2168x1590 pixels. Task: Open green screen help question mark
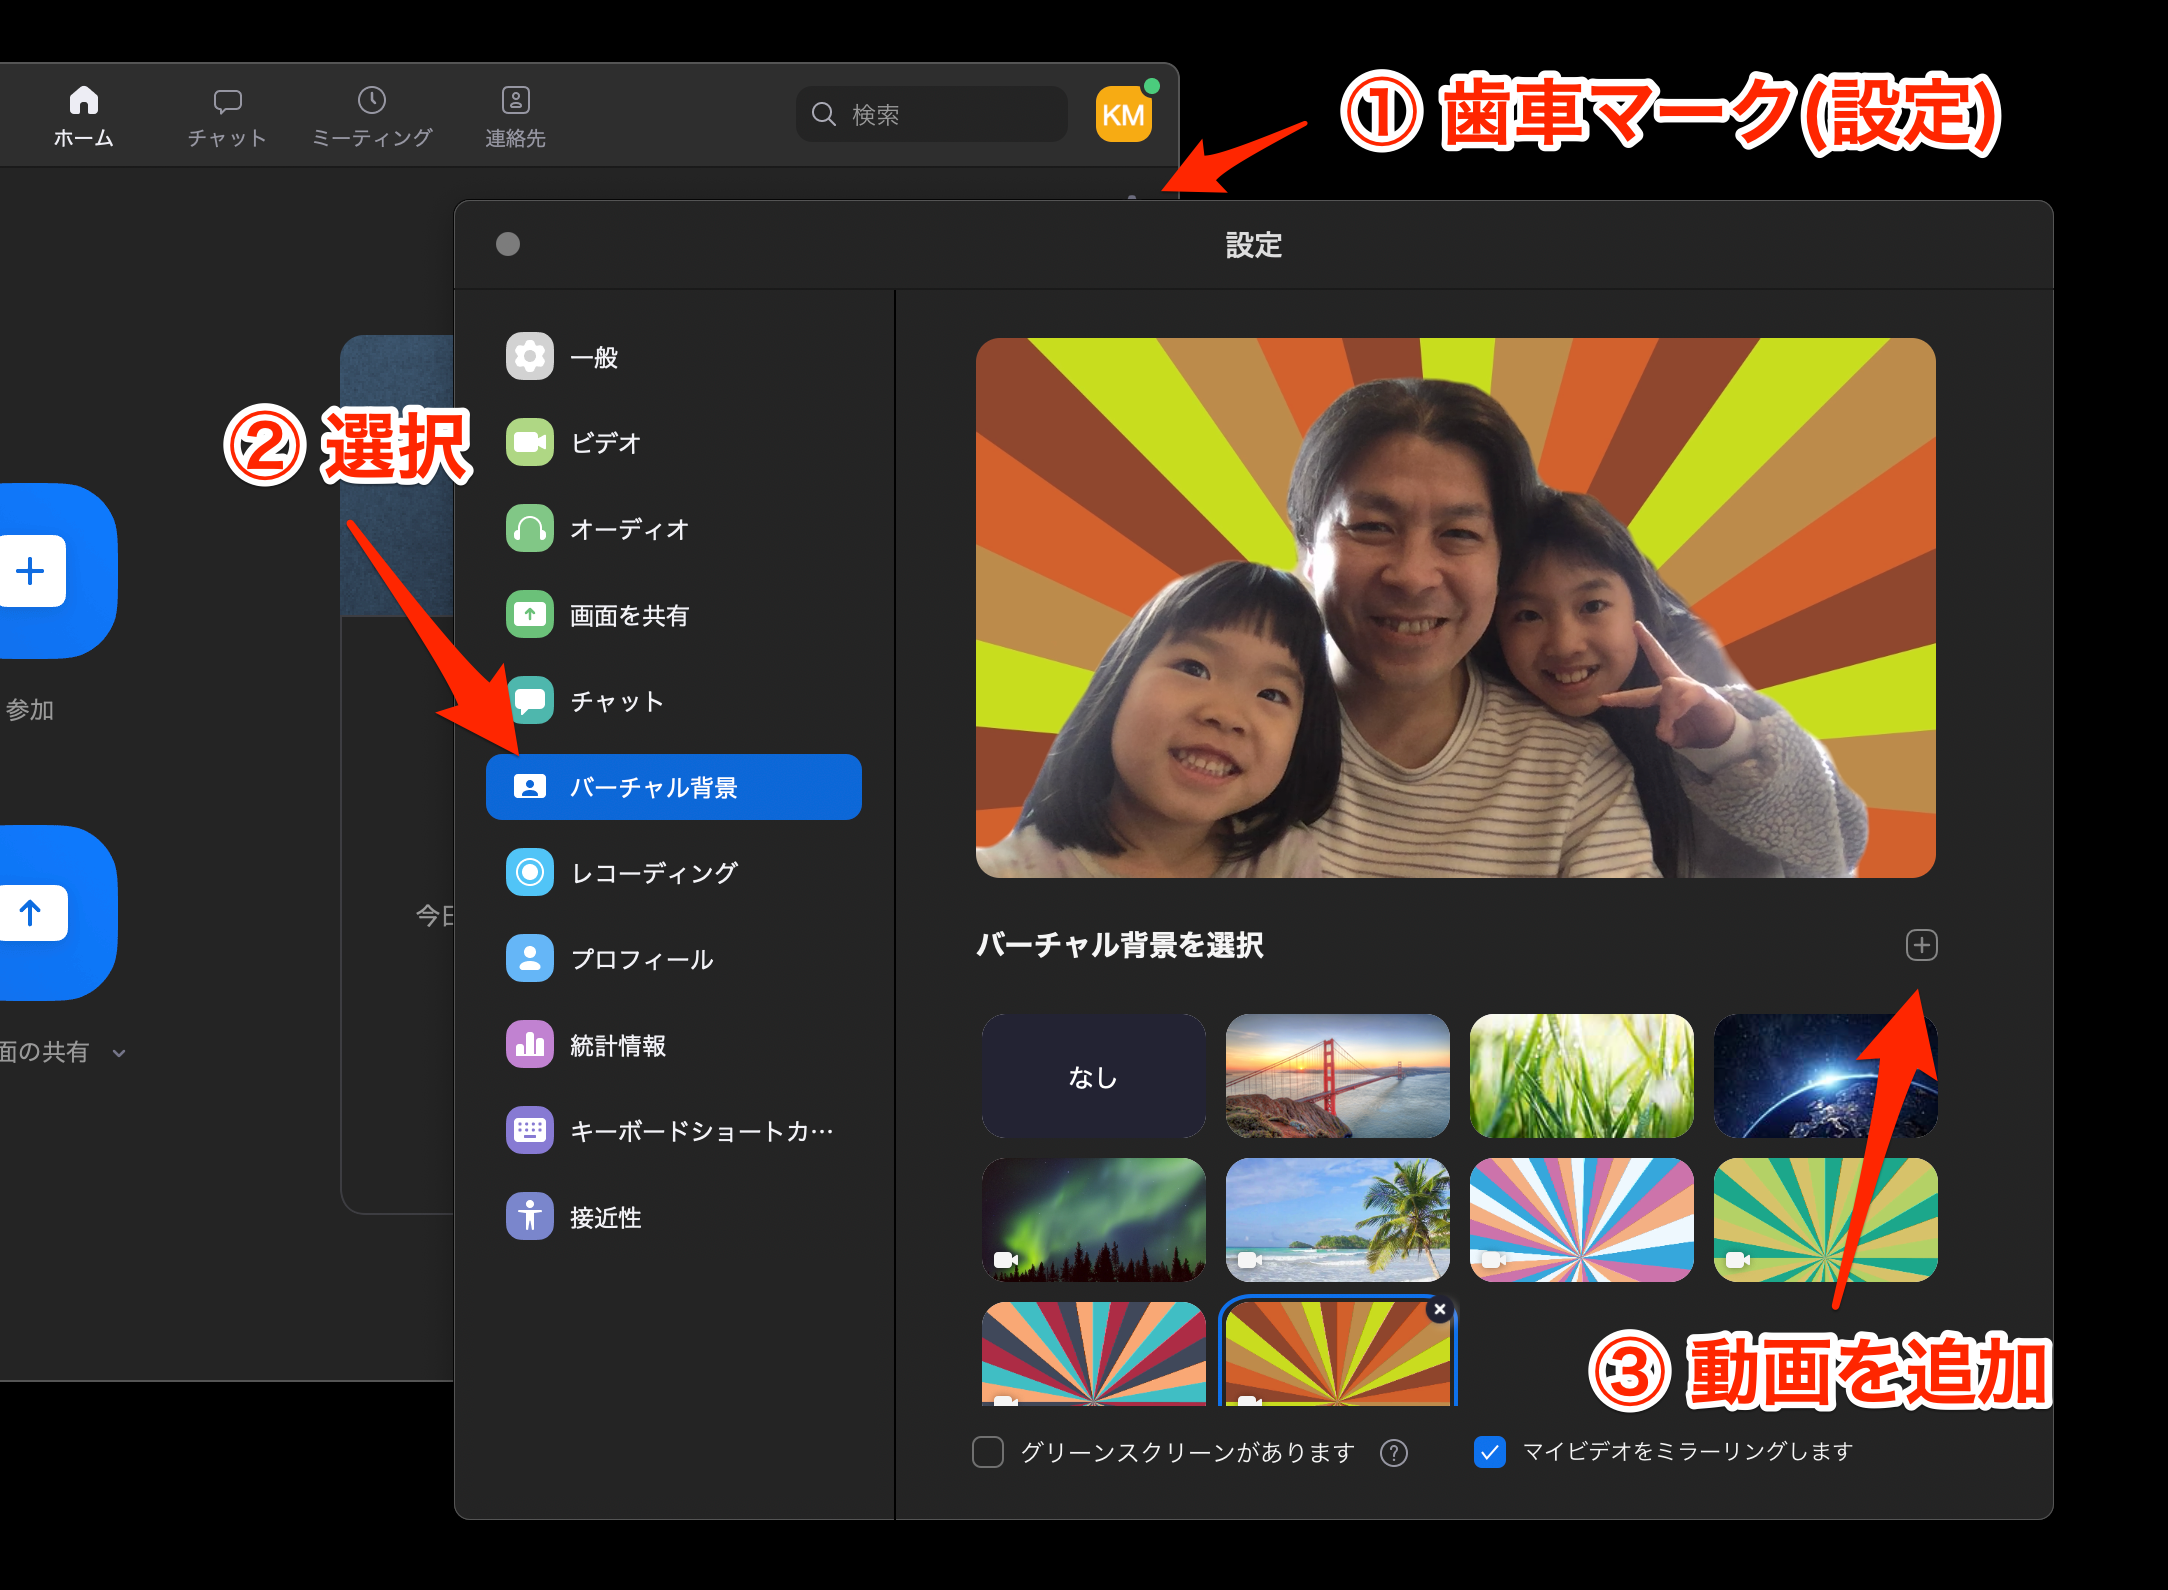click(x=1394, y=1452)
